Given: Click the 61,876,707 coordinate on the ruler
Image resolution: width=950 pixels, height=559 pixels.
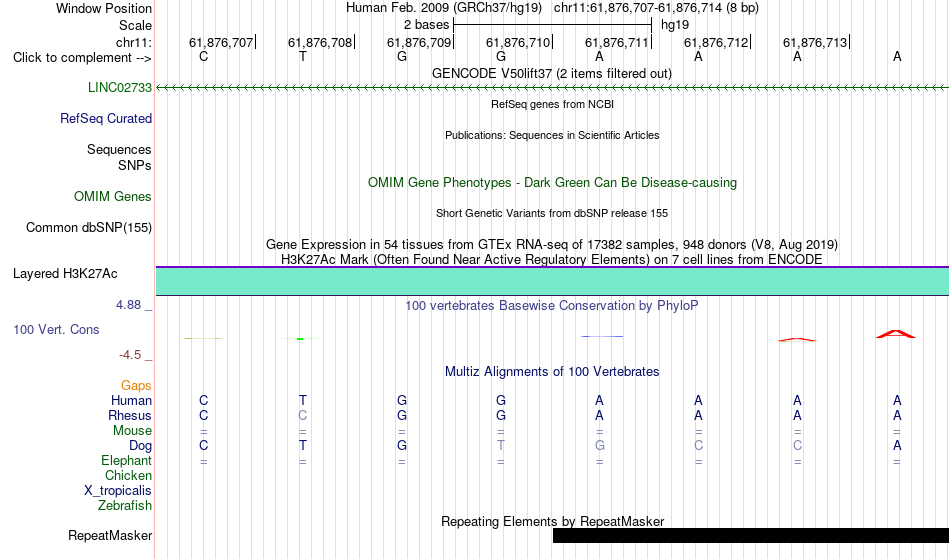Looking at the screenshot, I should click(221, 42).
